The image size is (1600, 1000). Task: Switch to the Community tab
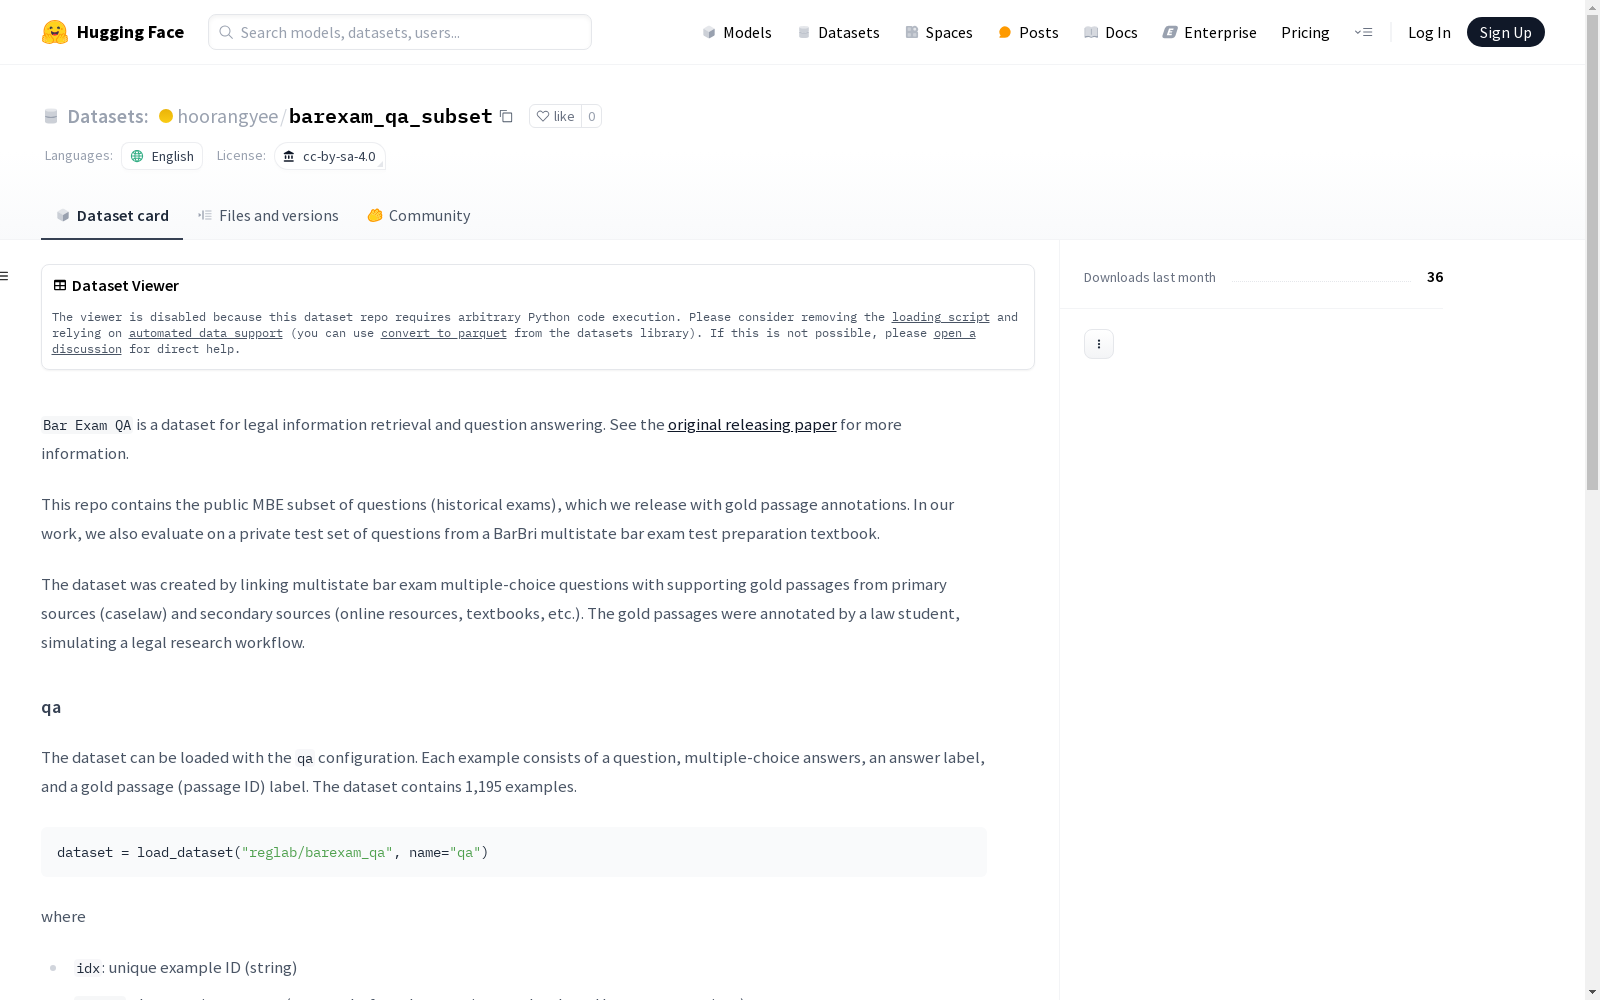coord(418,216)
